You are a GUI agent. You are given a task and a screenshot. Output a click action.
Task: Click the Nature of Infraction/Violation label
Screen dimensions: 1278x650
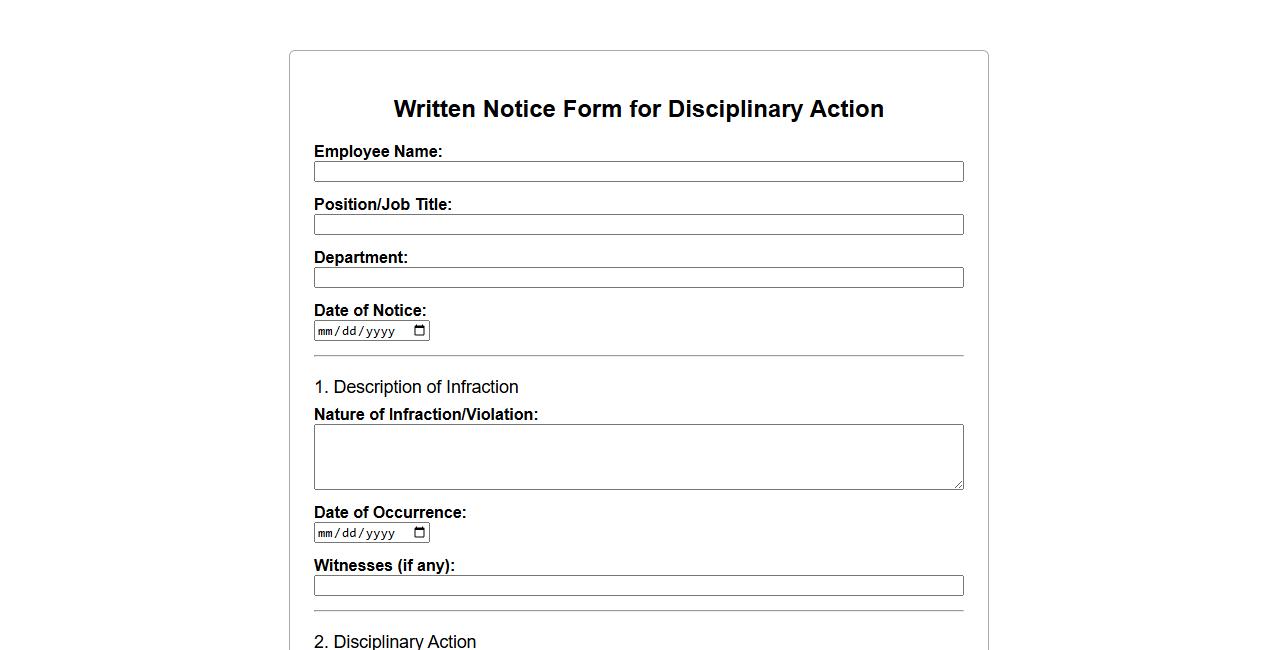coord(427,414)
